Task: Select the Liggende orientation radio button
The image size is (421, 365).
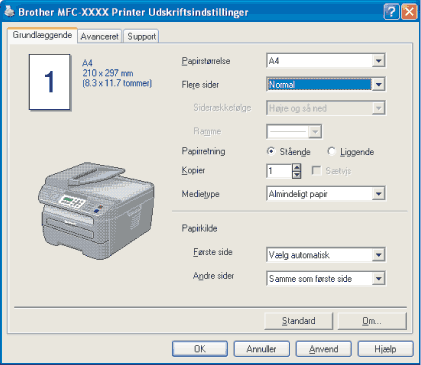Action: pos(331,151)
